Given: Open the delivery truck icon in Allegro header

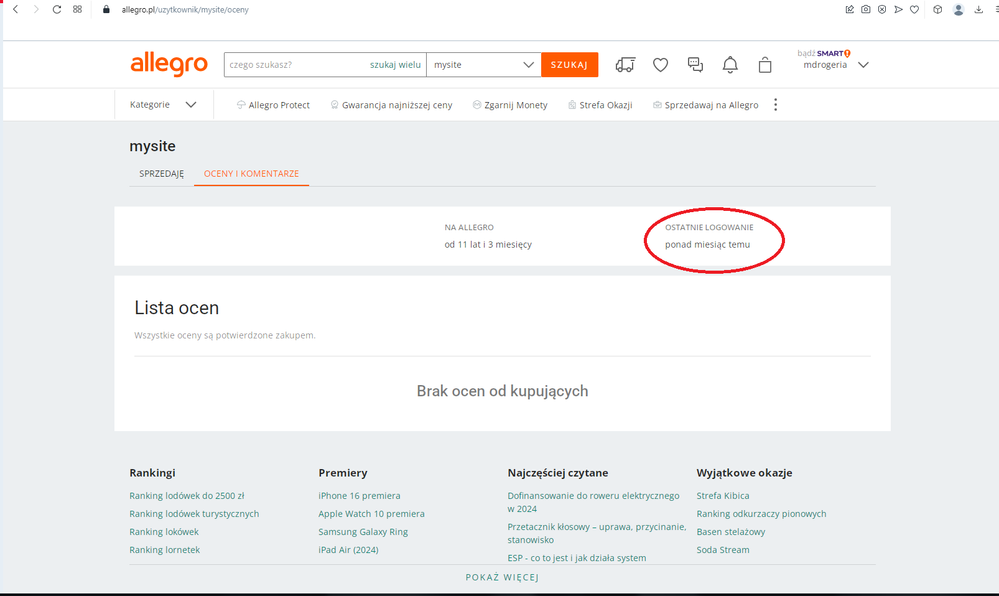Looking at the screenshot, I should point(625,64).
